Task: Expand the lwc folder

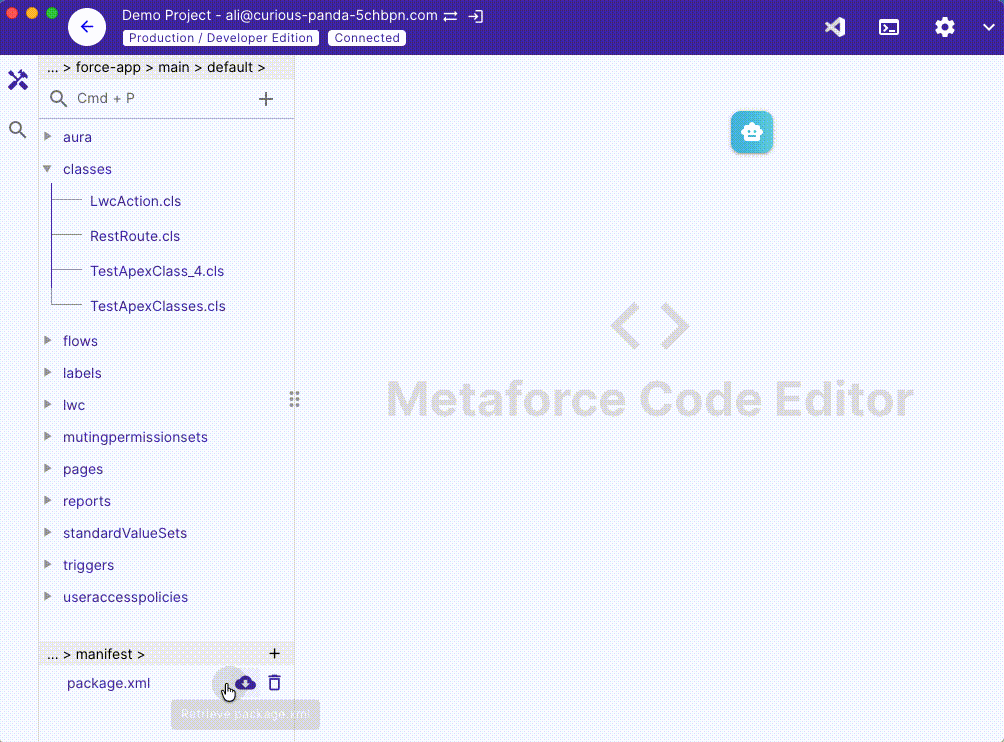Action: coord(47,405)
